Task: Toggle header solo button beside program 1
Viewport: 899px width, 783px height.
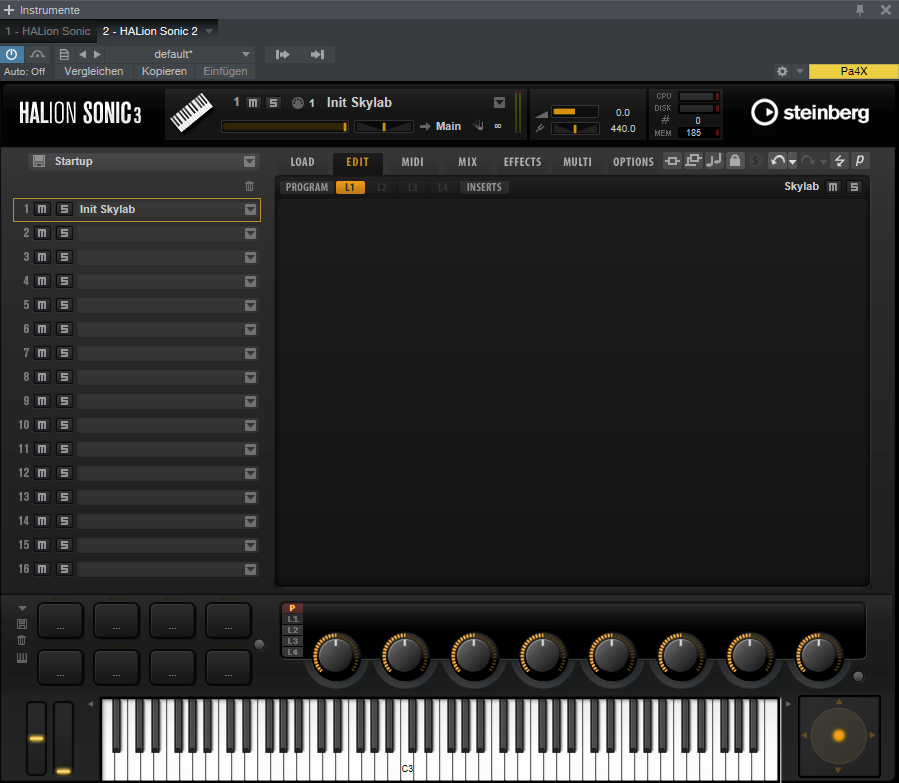Action: tap(273, 103)
